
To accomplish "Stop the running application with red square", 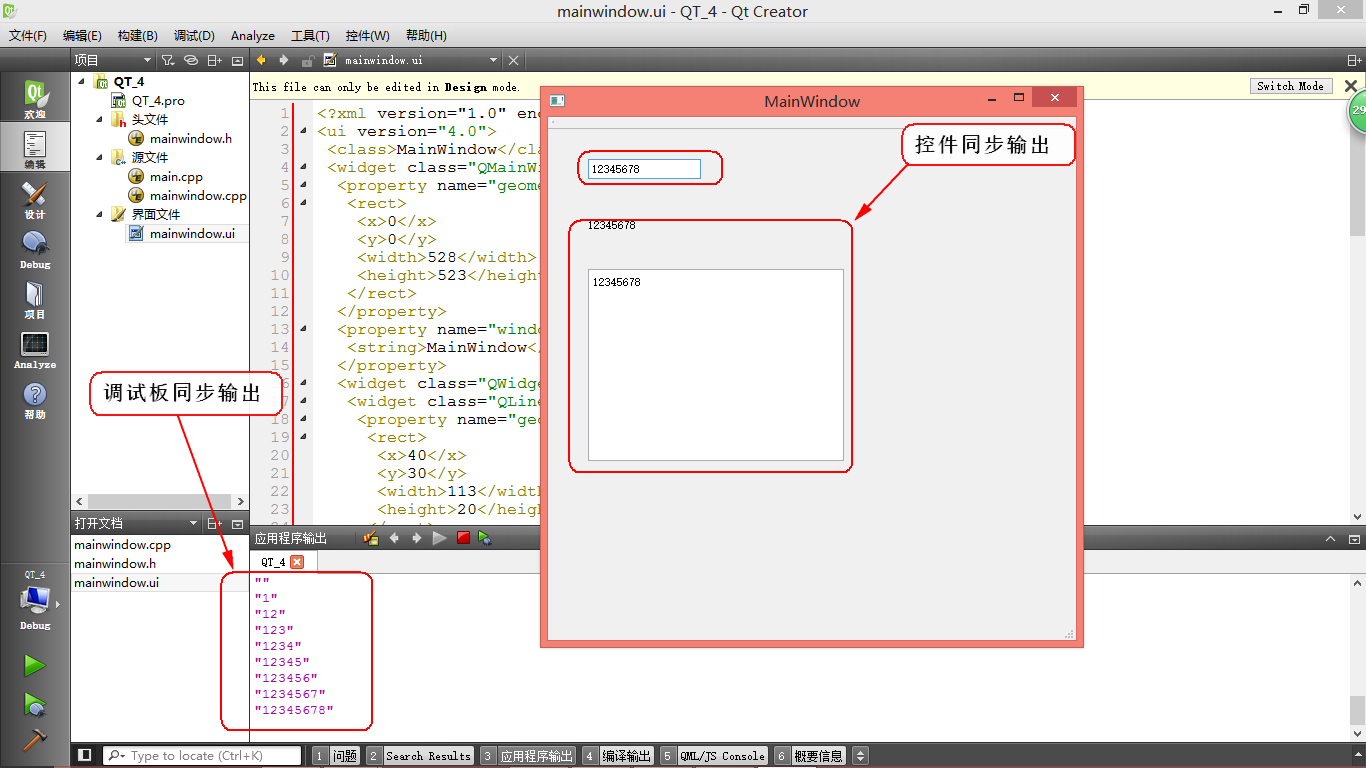I will [x=463, y=538].
